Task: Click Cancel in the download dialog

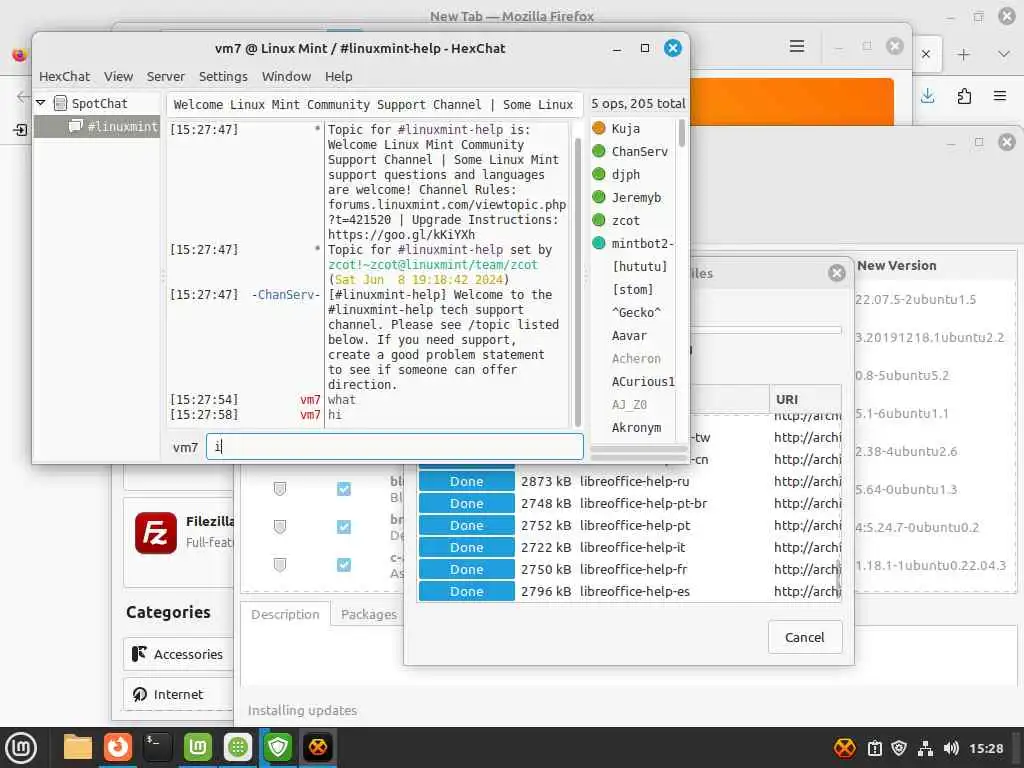Action: (805, 637)
